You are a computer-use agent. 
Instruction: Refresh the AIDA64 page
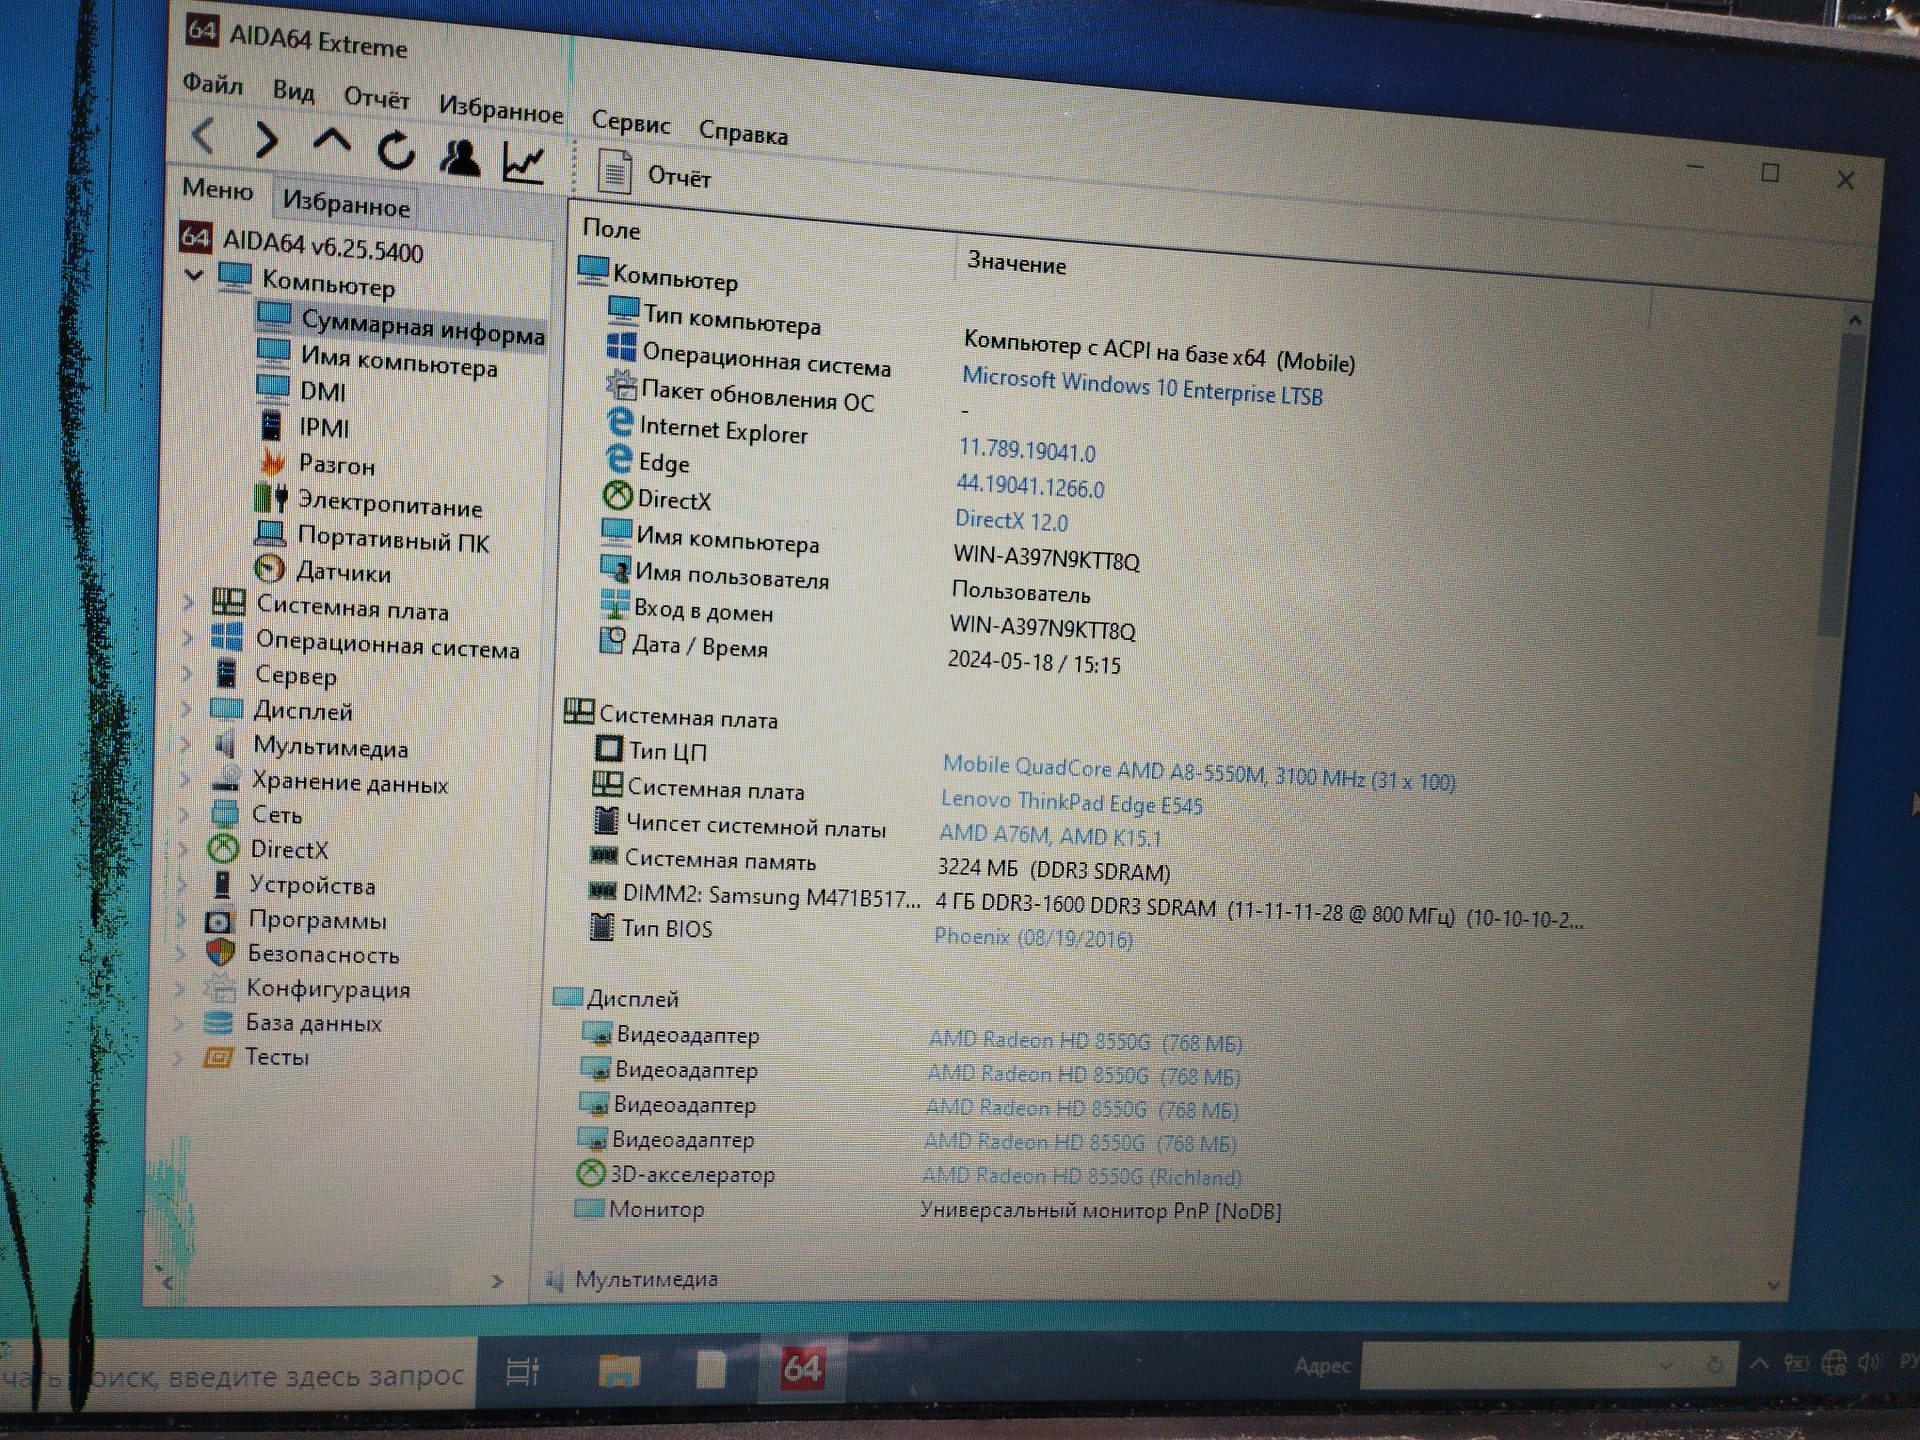click(396, 151)
